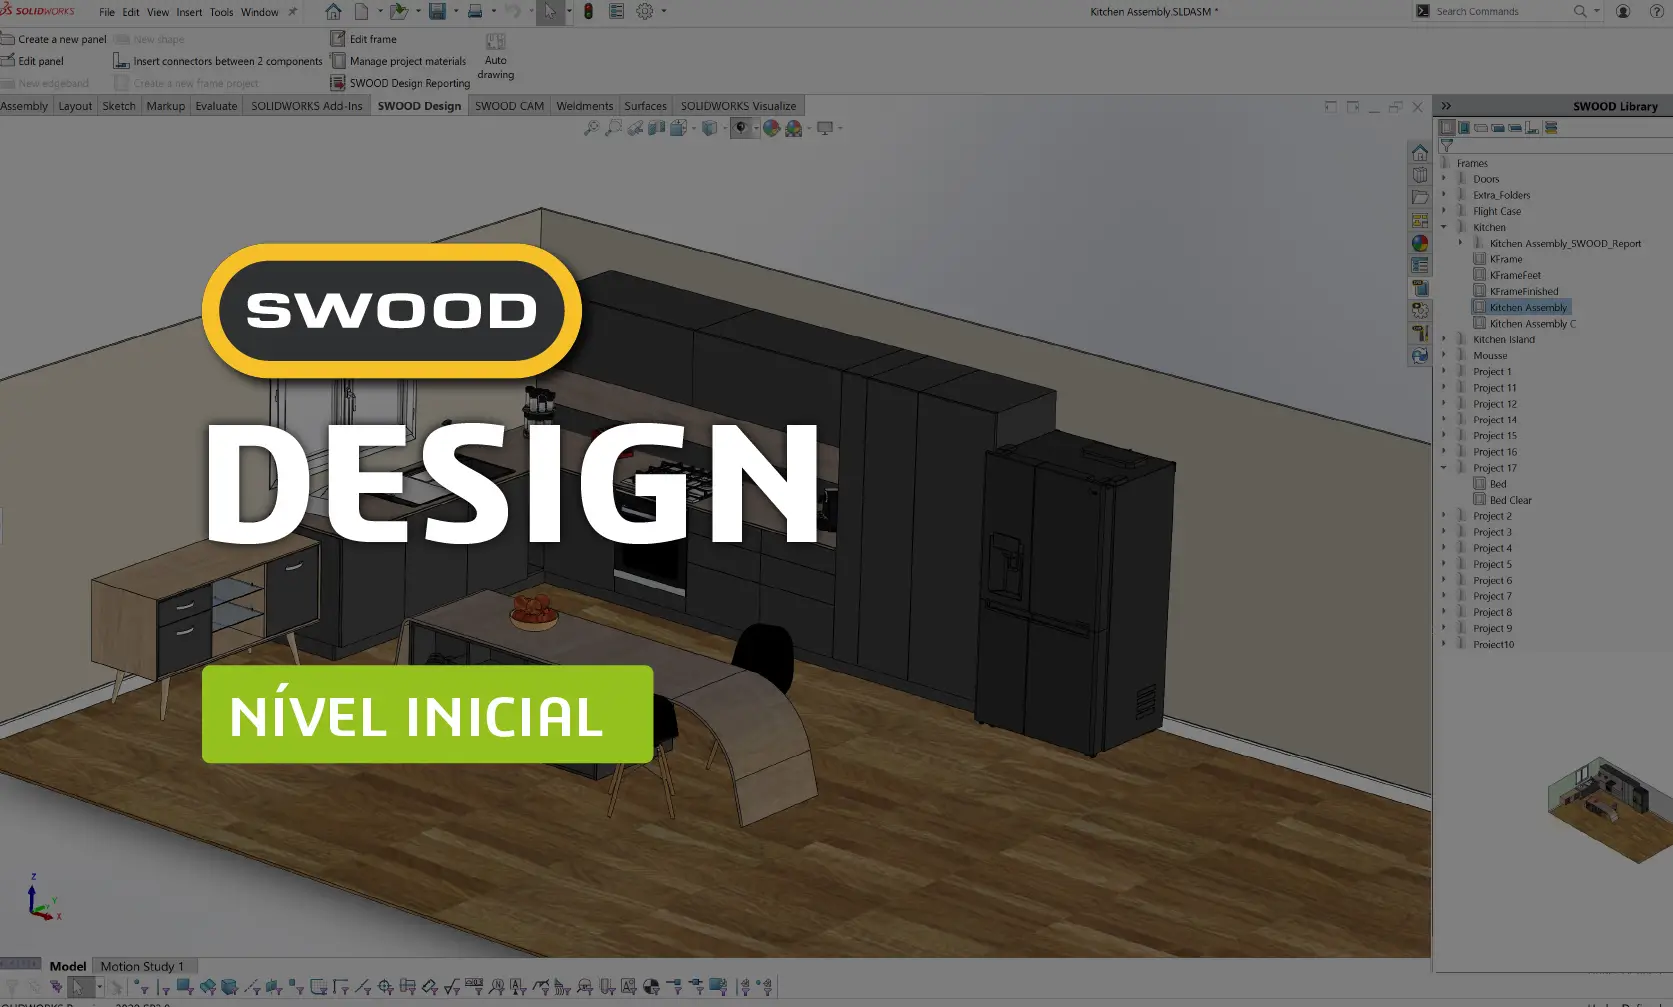Toggle the Filter Solid Bodies selection filter
Viewport: 1673px width, 1007px height.
(x=229, y=987)
